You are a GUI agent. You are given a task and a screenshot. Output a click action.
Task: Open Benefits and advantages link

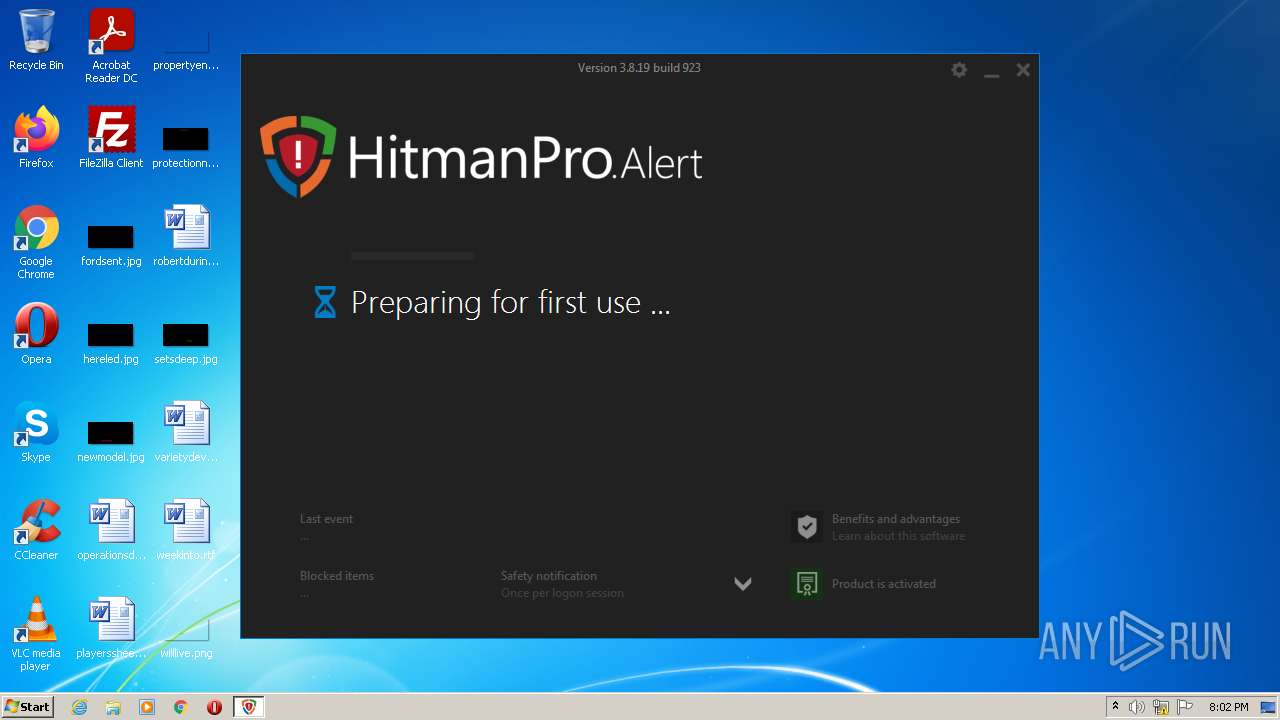point(898,527)
